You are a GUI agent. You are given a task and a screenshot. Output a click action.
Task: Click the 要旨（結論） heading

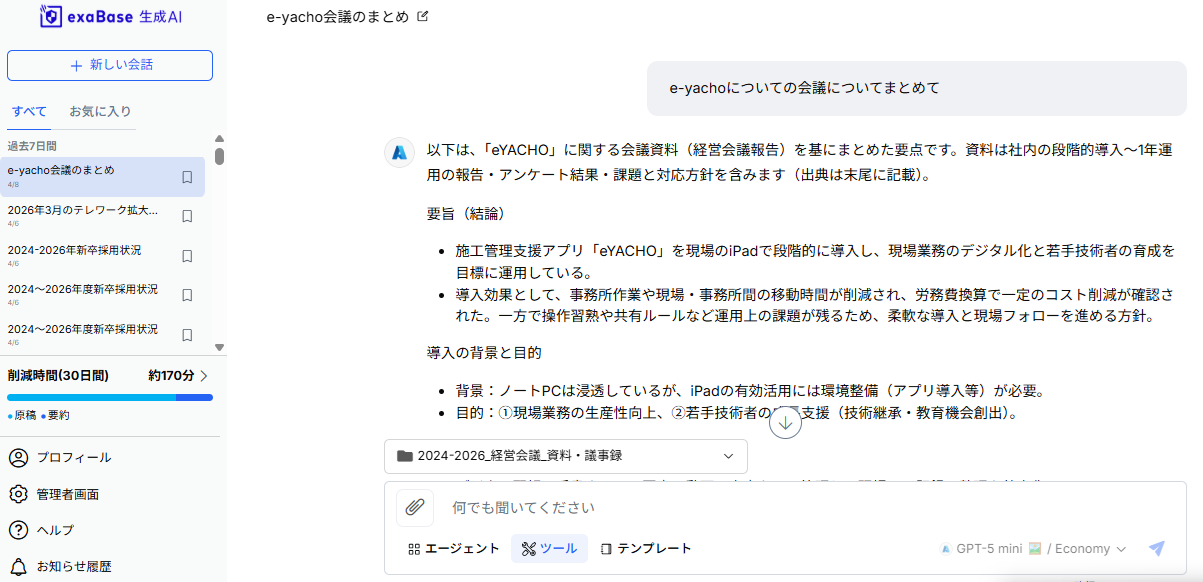tap(465, 214)
